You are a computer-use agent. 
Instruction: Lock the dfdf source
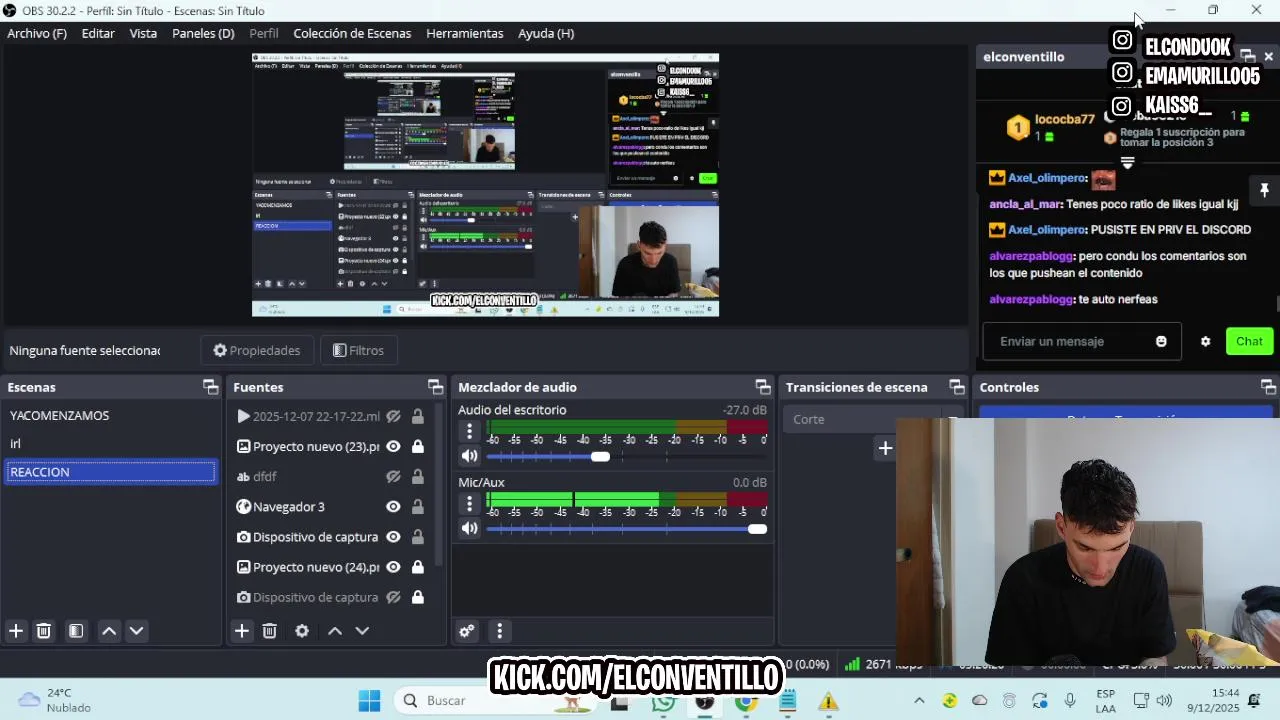(x=418, y=477)
